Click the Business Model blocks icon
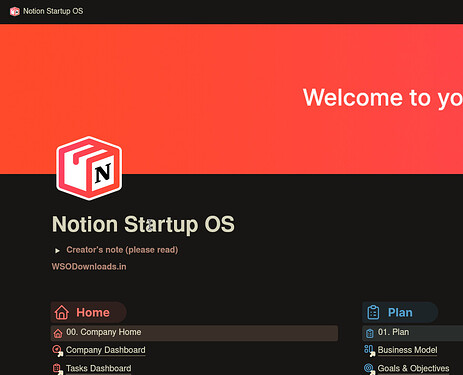Viewport: 463px width, 375px height. tap(369, 350)
